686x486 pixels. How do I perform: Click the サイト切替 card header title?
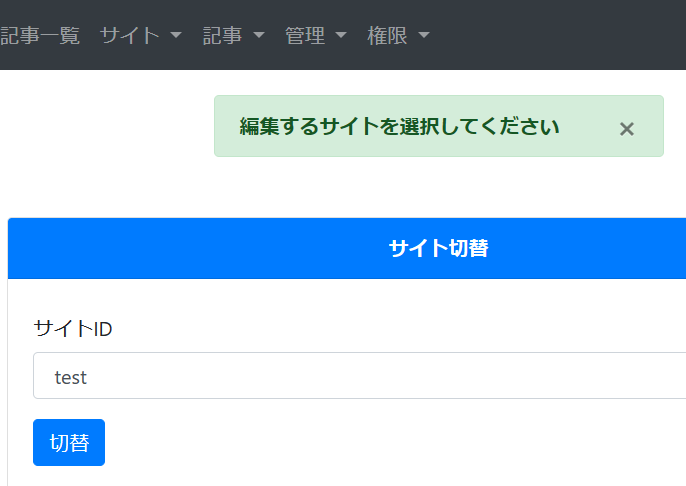pos(438,249)
